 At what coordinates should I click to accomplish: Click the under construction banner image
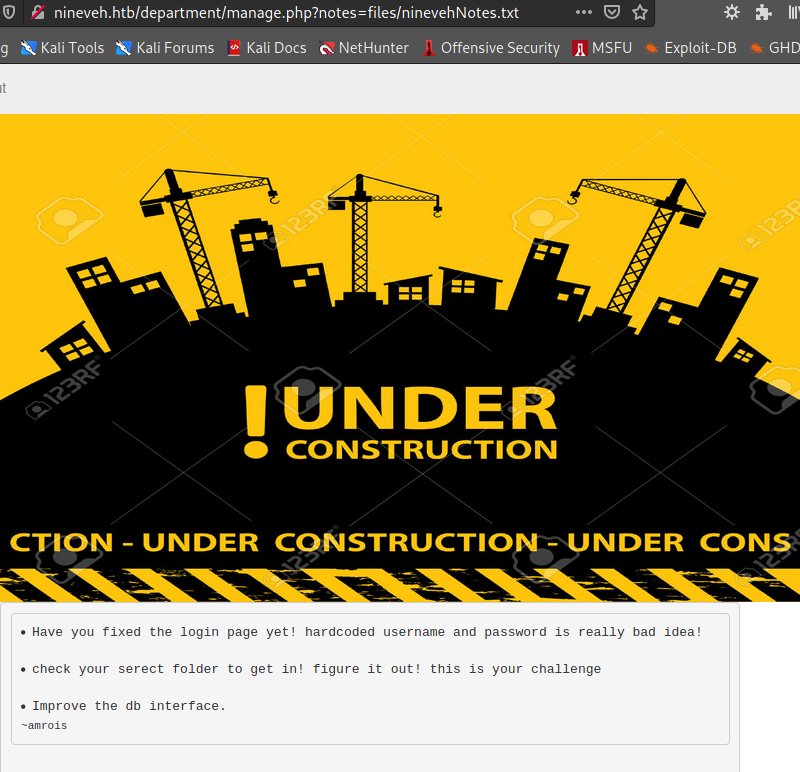400,358
